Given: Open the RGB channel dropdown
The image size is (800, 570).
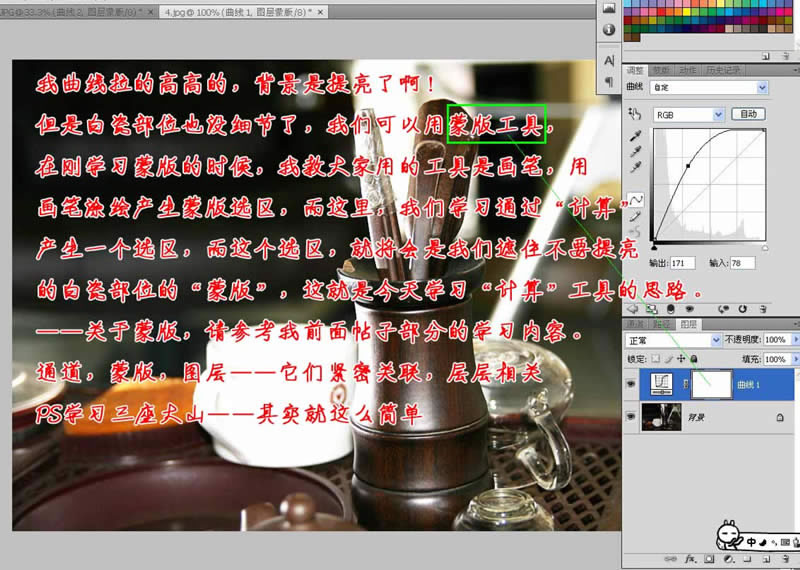Looking at the screenshot, I should click(689, 114).
